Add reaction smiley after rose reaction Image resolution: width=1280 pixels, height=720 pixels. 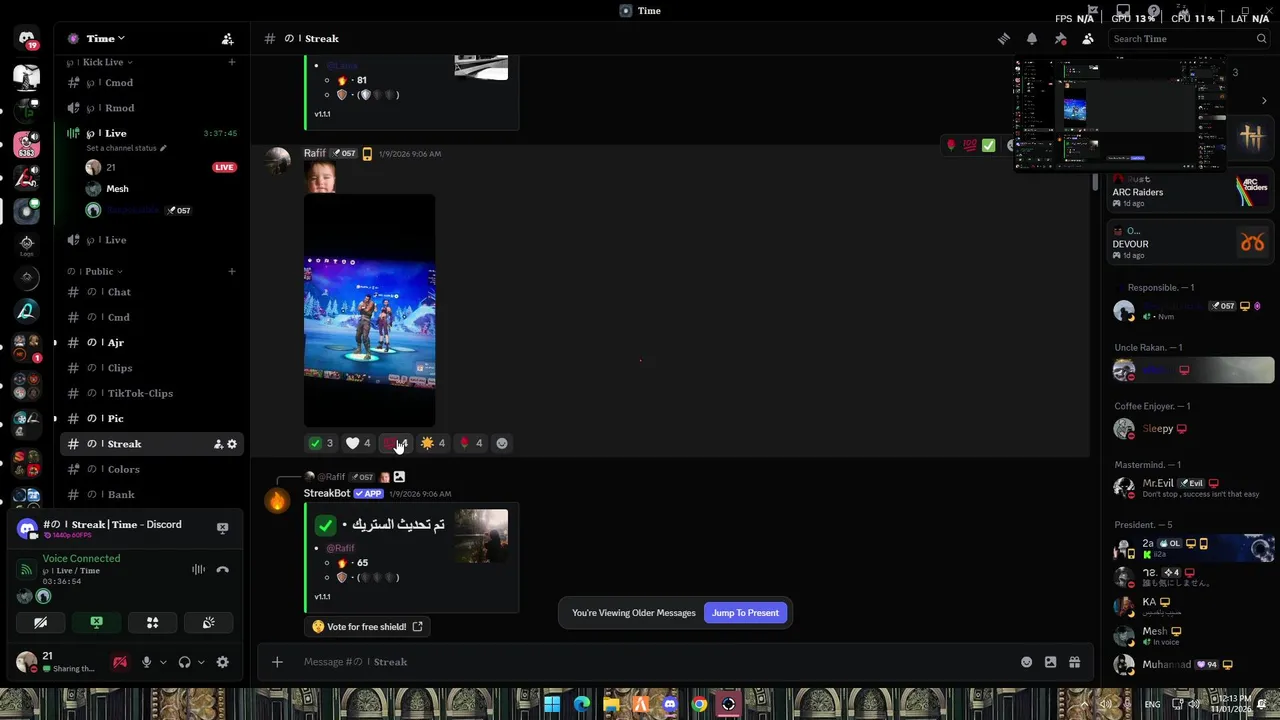coord(502,443)
